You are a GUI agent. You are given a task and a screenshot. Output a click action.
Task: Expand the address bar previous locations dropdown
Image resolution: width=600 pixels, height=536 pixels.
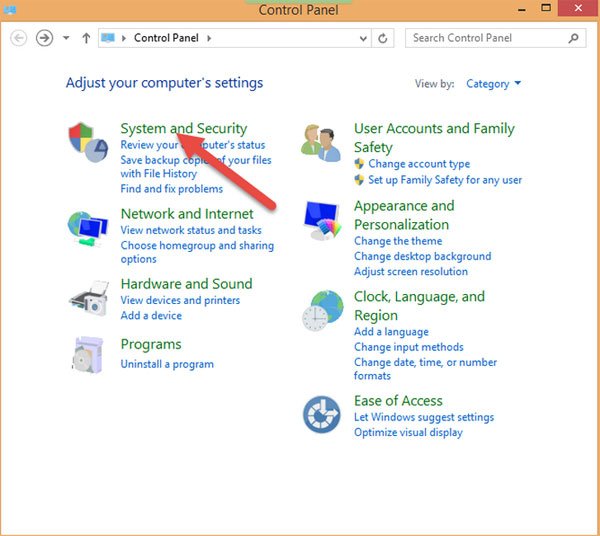point(363,38)
